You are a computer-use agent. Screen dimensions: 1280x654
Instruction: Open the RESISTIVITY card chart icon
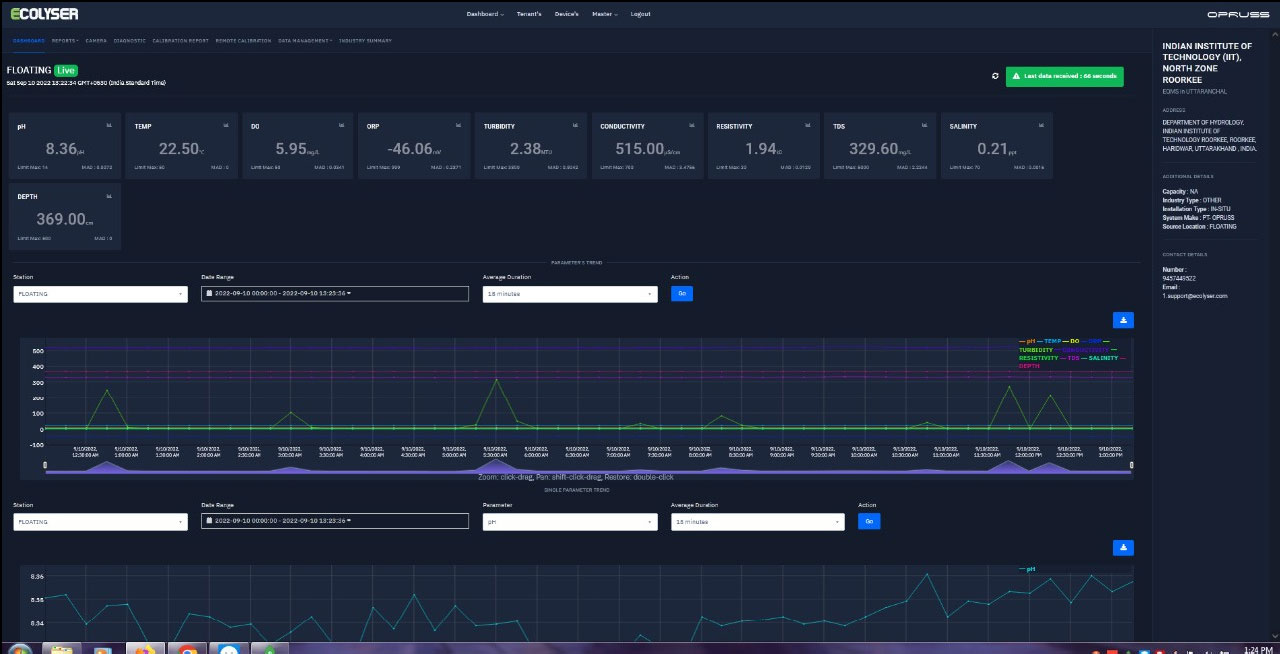pyautogui.click(x=807, y=126)
